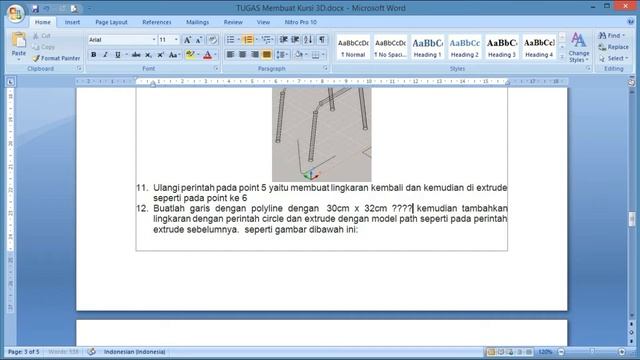This screenshot has width=640, height=360.
Task: Clear formatting from selection
Action: [212, 40]
